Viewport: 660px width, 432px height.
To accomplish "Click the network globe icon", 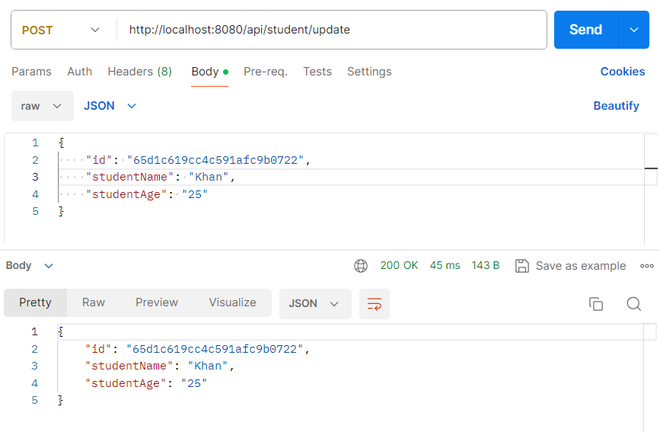I will (361, 266).
